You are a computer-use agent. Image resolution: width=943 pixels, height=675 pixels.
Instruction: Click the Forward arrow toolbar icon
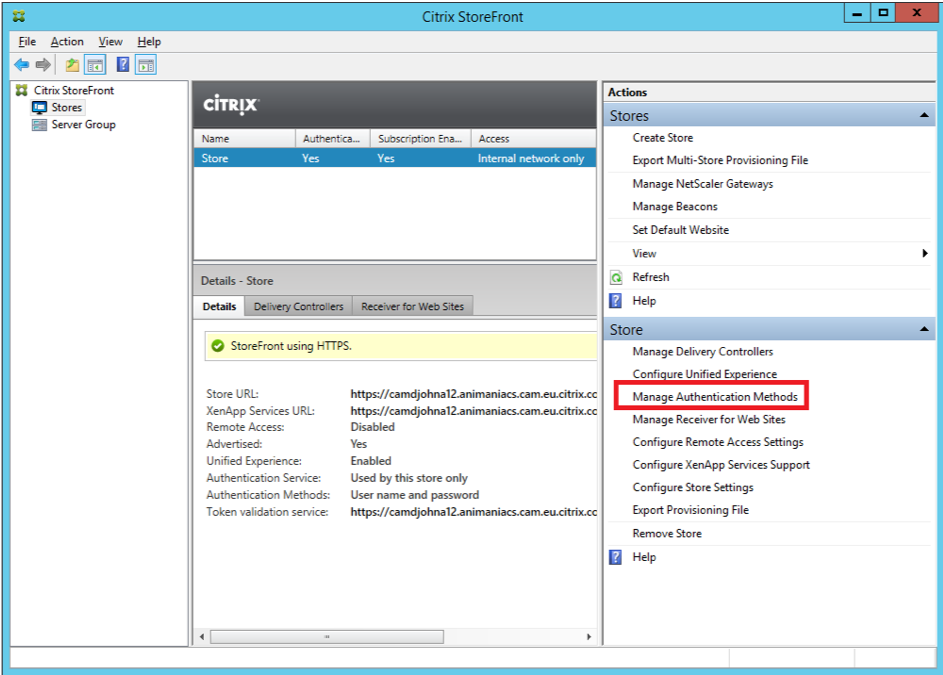click(43, 65)
